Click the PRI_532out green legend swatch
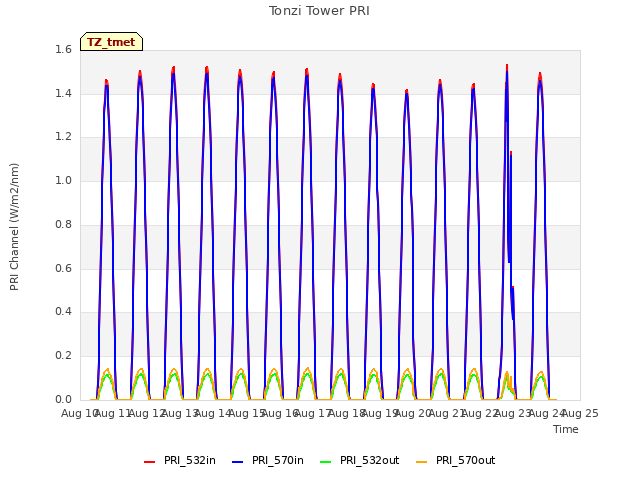This screenshot has width=640, height=480. pyautogui.click(x=326, y=462)
